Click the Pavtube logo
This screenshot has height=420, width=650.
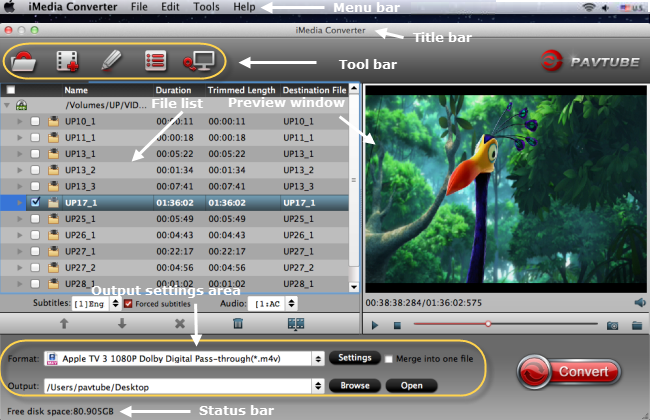pos(590,61)
